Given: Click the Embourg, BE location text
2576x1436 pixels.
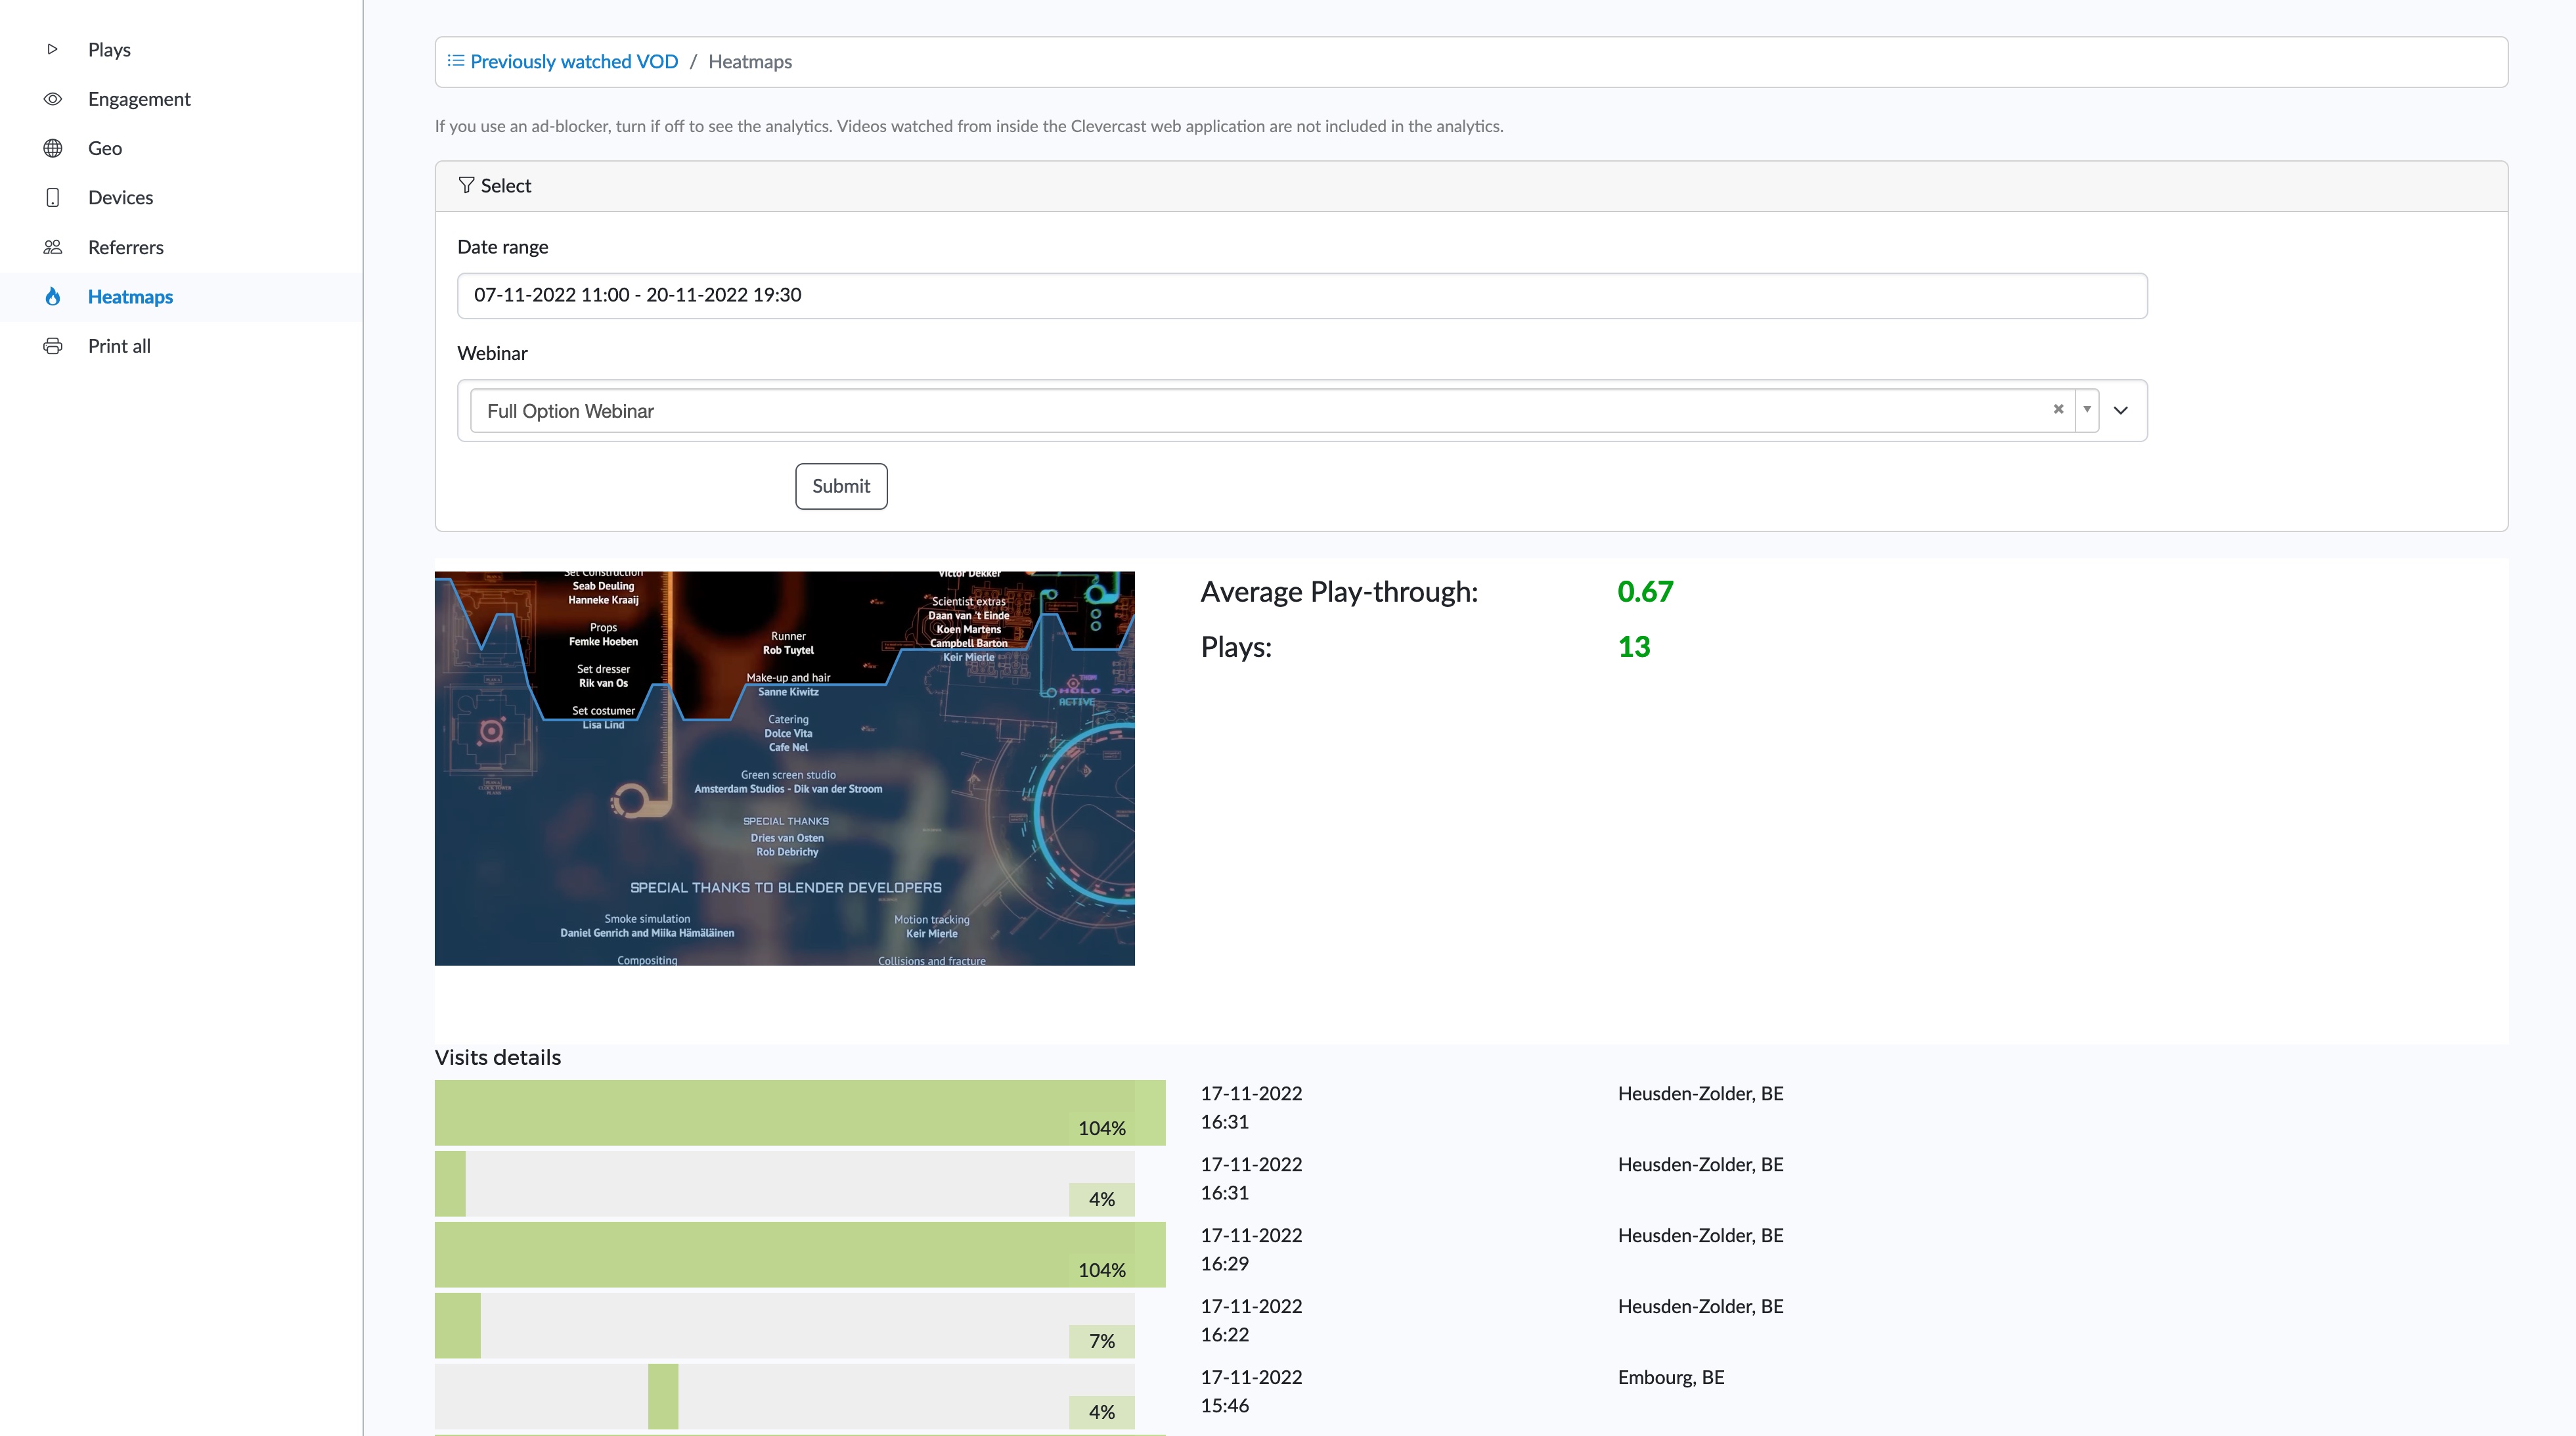Looking at the screenshot, I should pos(1671,1377).
